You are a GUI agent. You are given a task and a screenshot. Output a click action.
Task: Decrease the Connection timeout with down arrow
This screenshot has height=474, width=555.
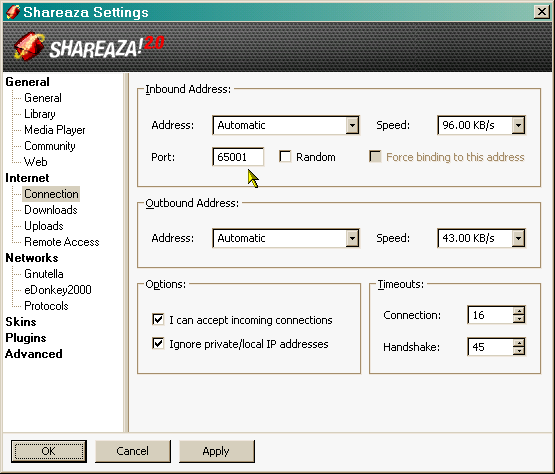[x=519, y=319]
